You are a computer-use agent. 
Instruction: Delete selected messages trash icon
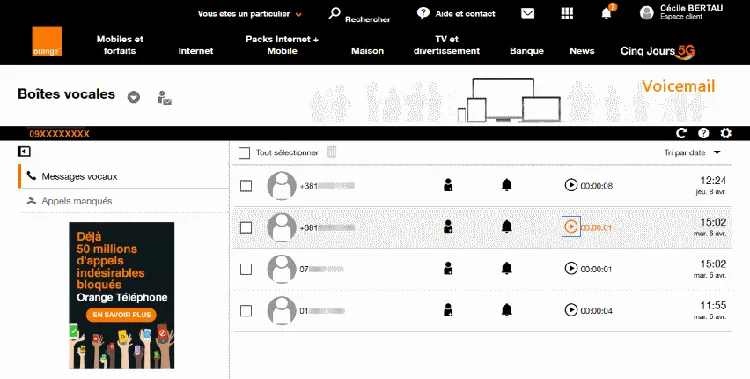pos(331,152)
